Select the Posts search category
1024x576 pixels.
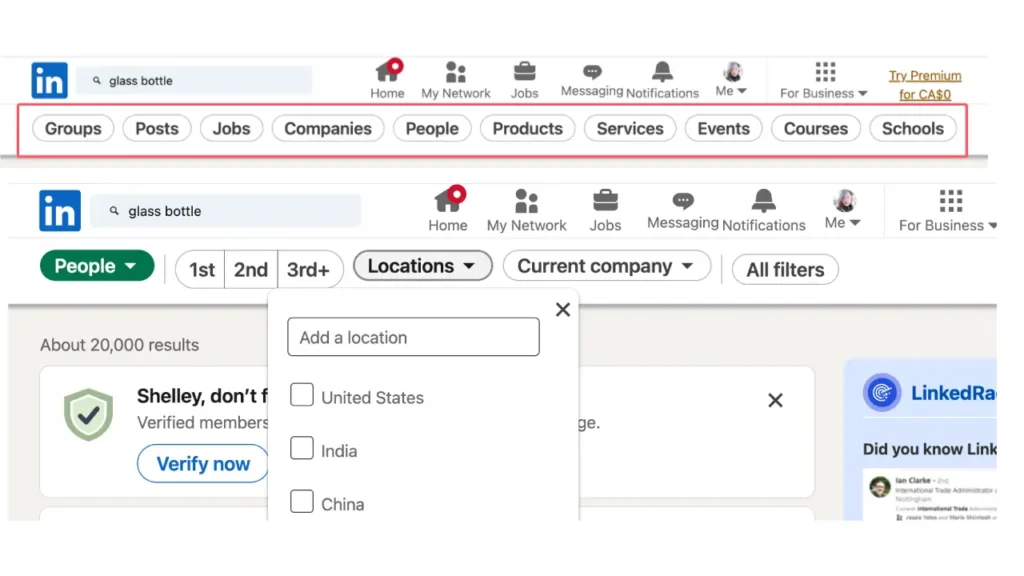[x=157, y=129]
